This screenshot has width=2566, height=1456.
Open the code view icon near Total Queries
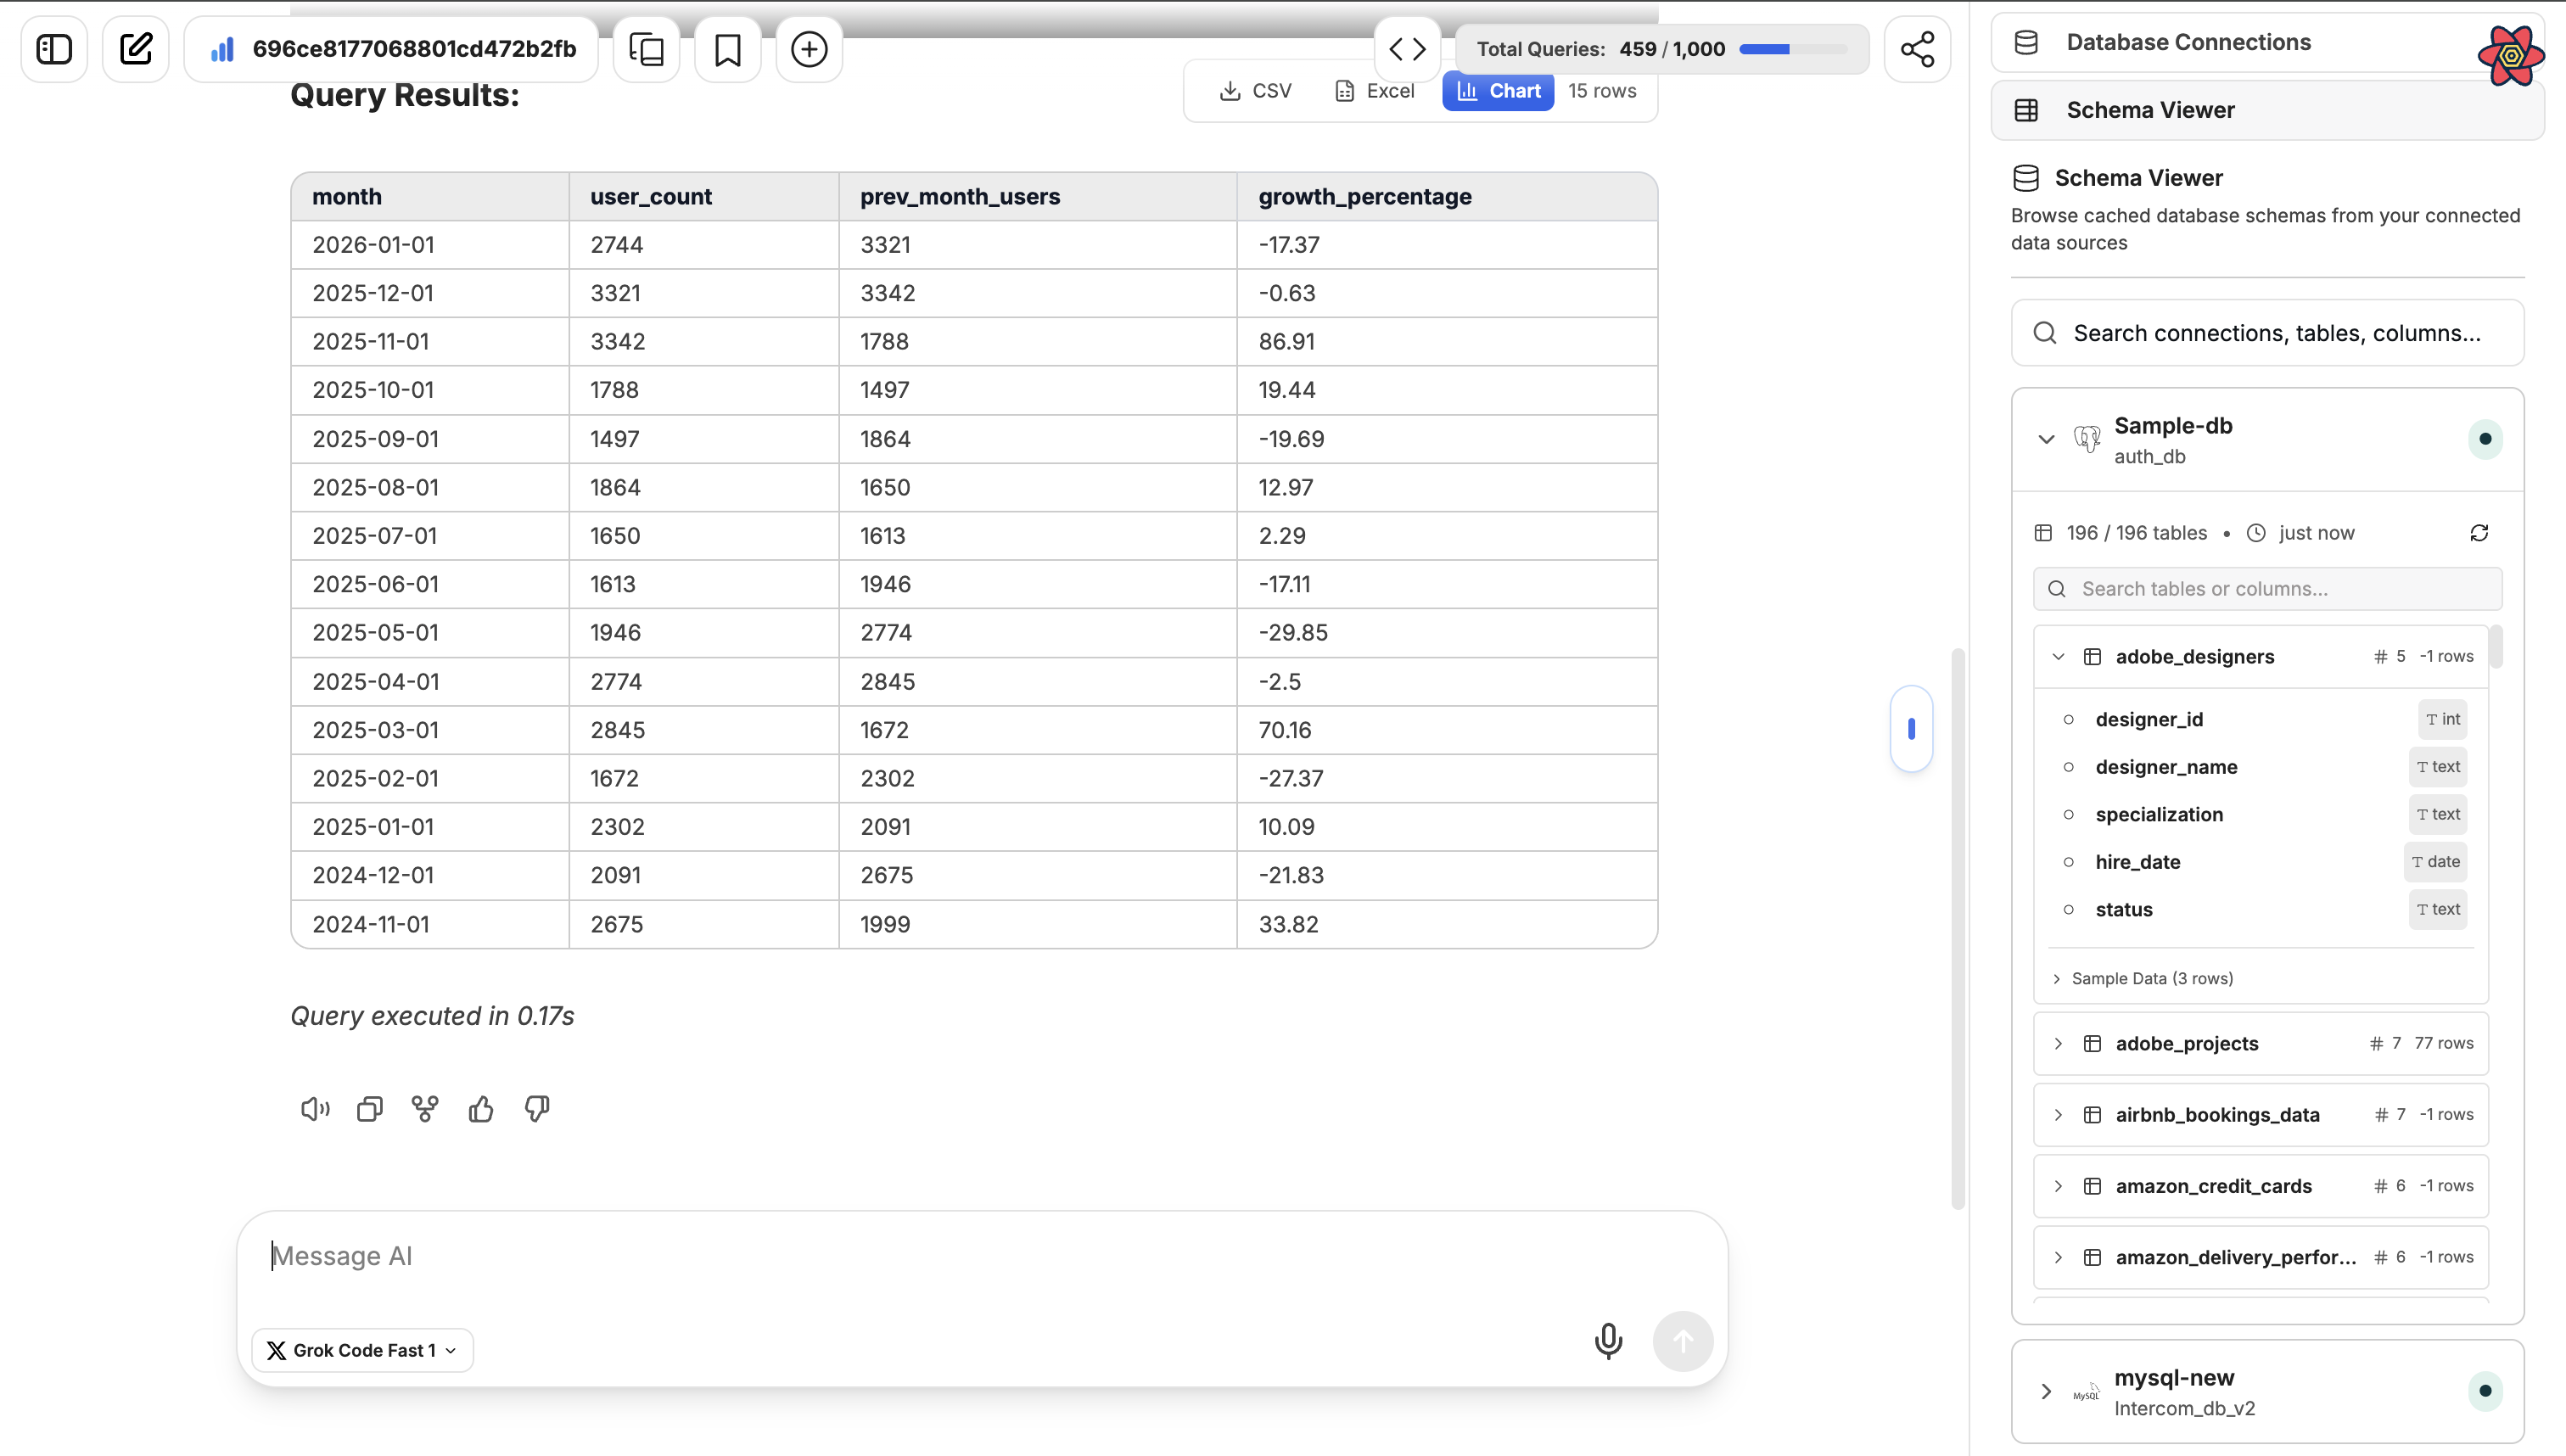tap(1408, 48)
